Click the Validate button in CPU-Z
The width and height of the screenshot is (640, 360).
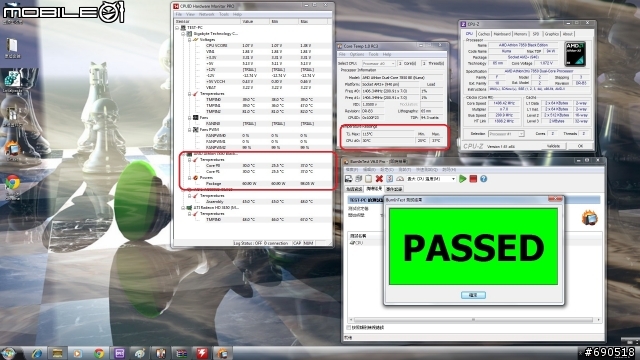[553, 146]
